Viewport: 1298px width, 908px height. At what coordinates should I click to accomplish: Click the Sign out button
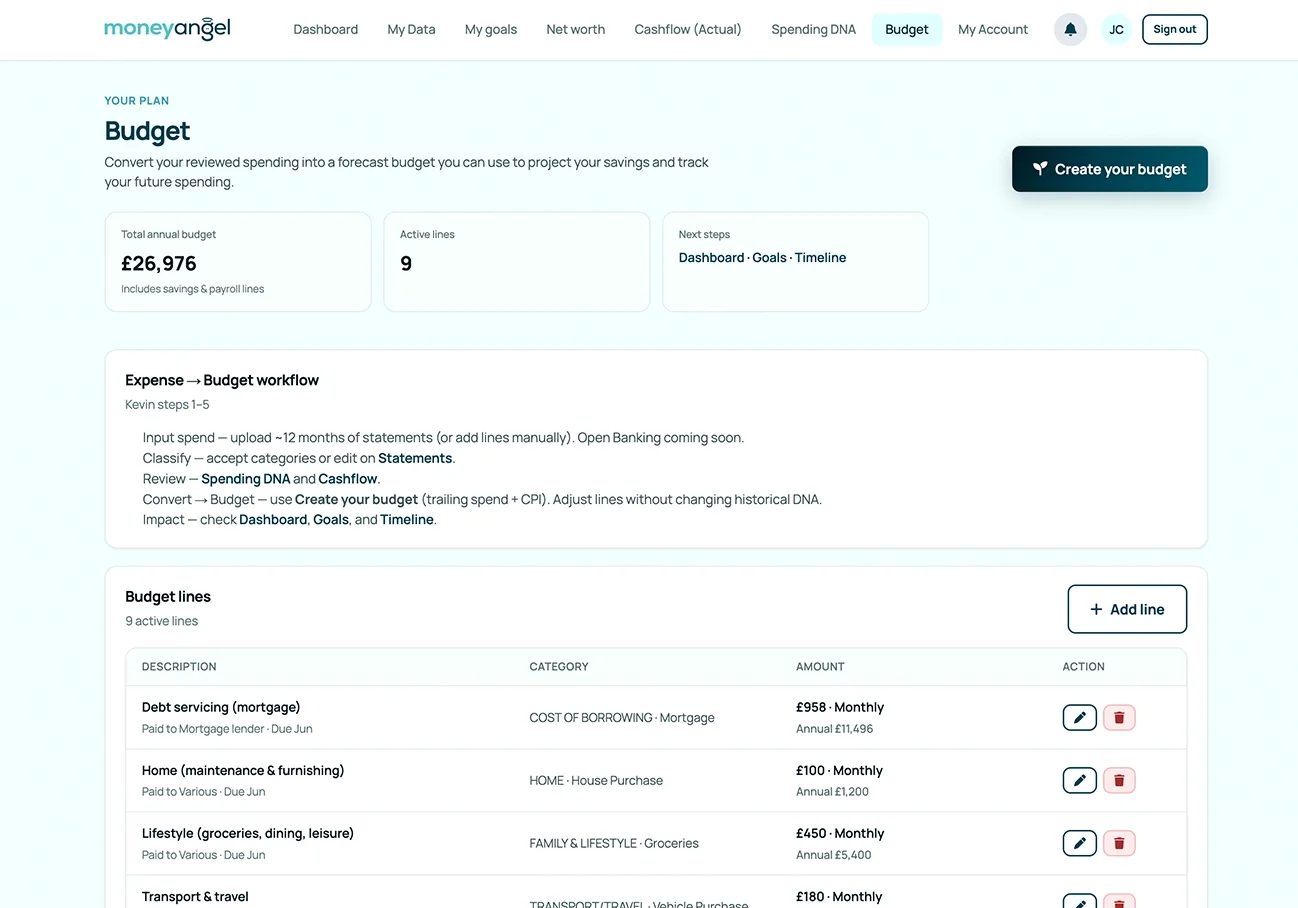coord(1174,29)
